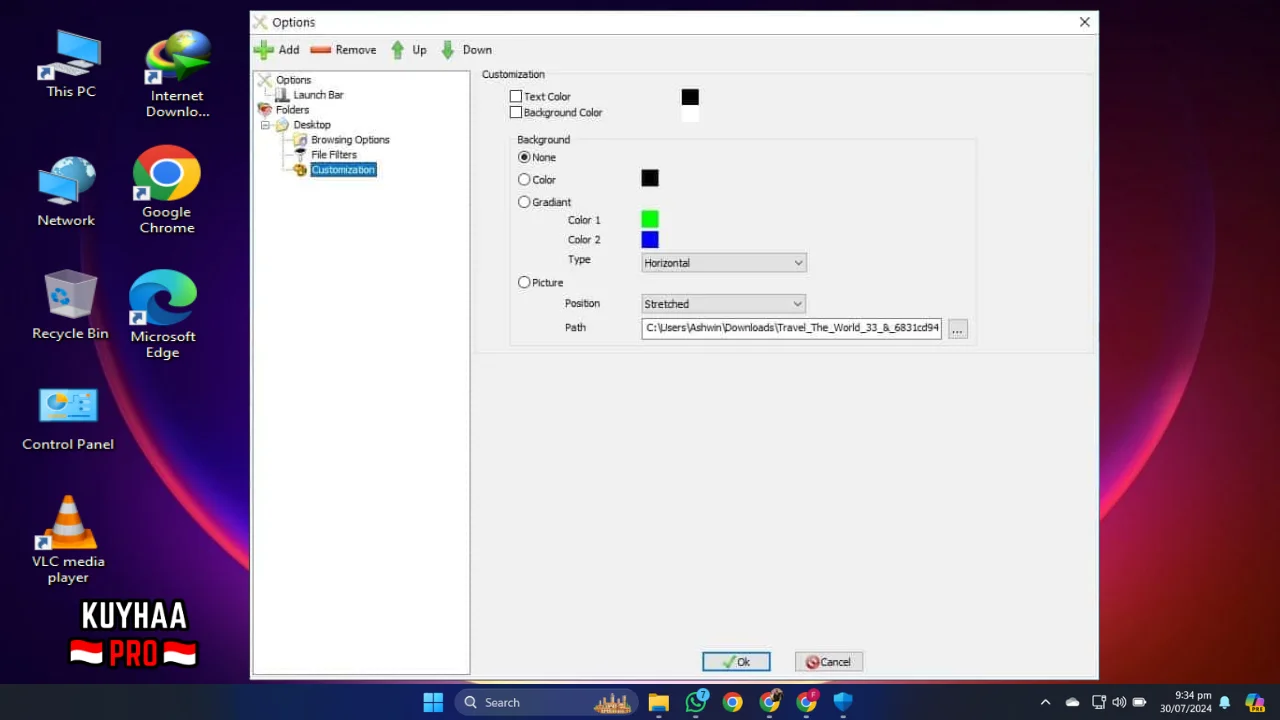The image size is (1280, 720).
Task: Pick the black Text Color swatch
Action: point(690,97)
